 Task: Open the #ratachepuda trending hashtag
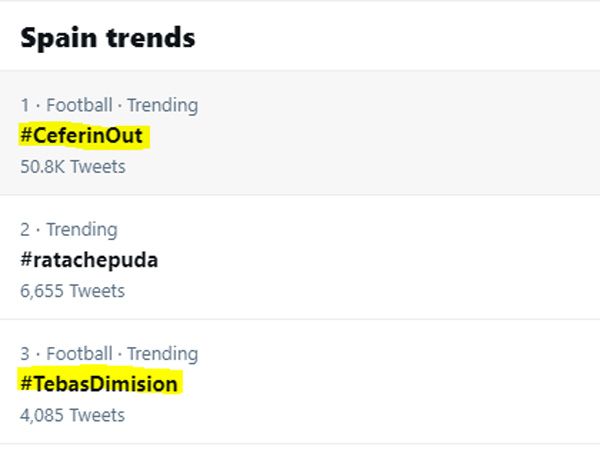point(89,260)
